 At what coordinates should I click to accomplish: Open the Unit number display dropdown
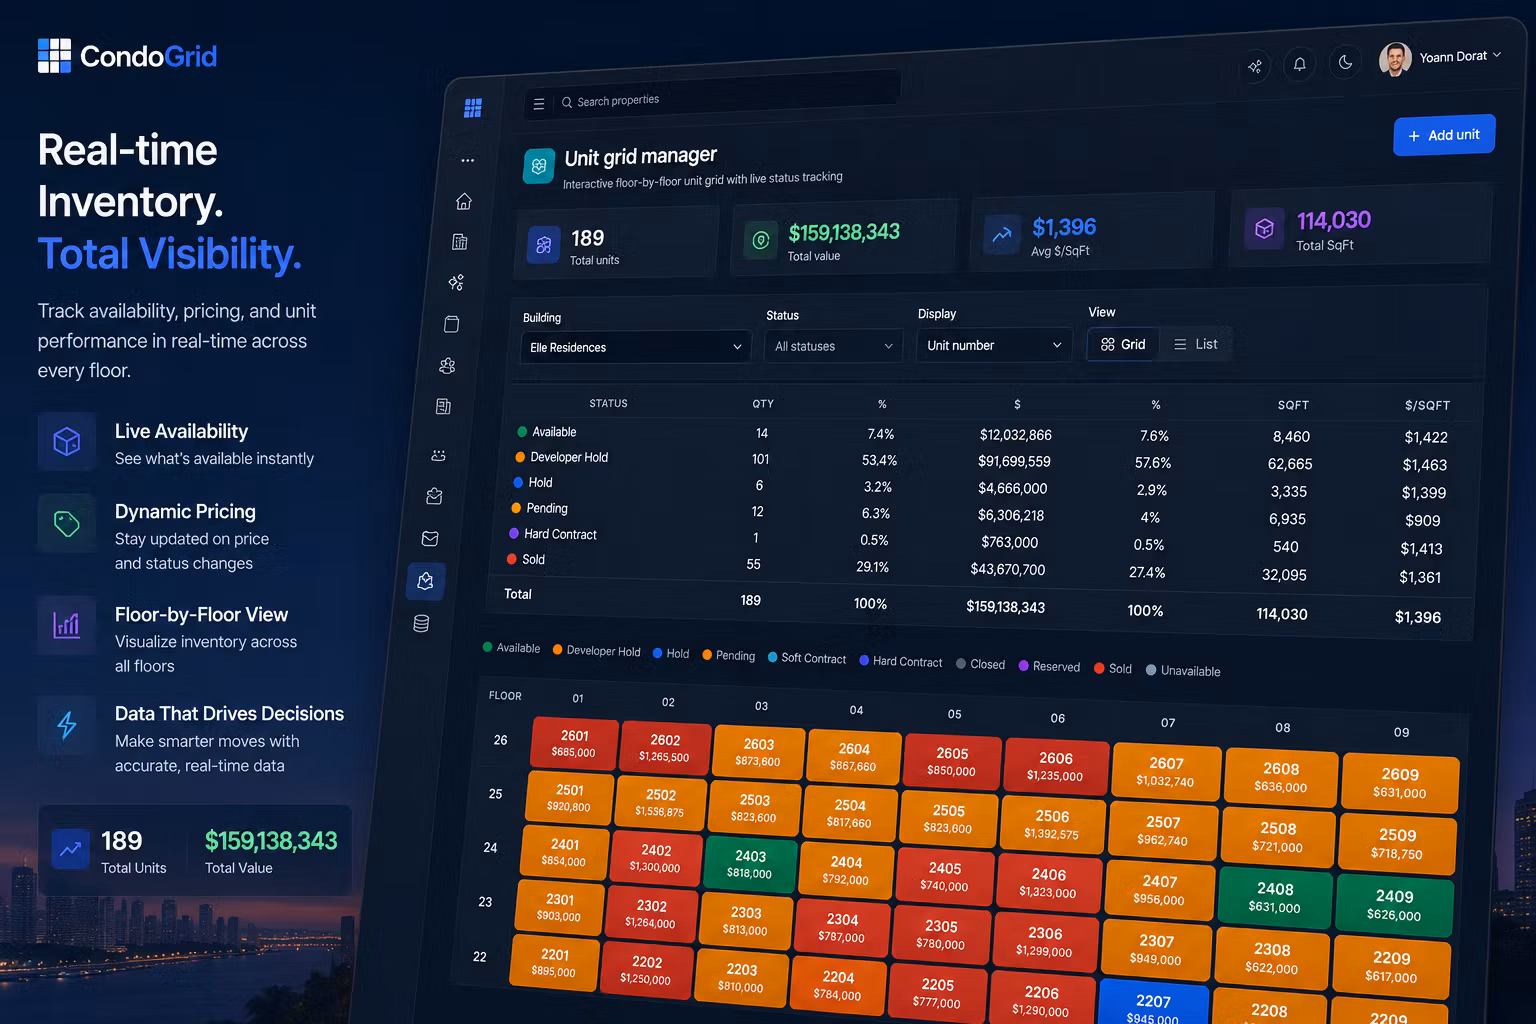point(994,345)
